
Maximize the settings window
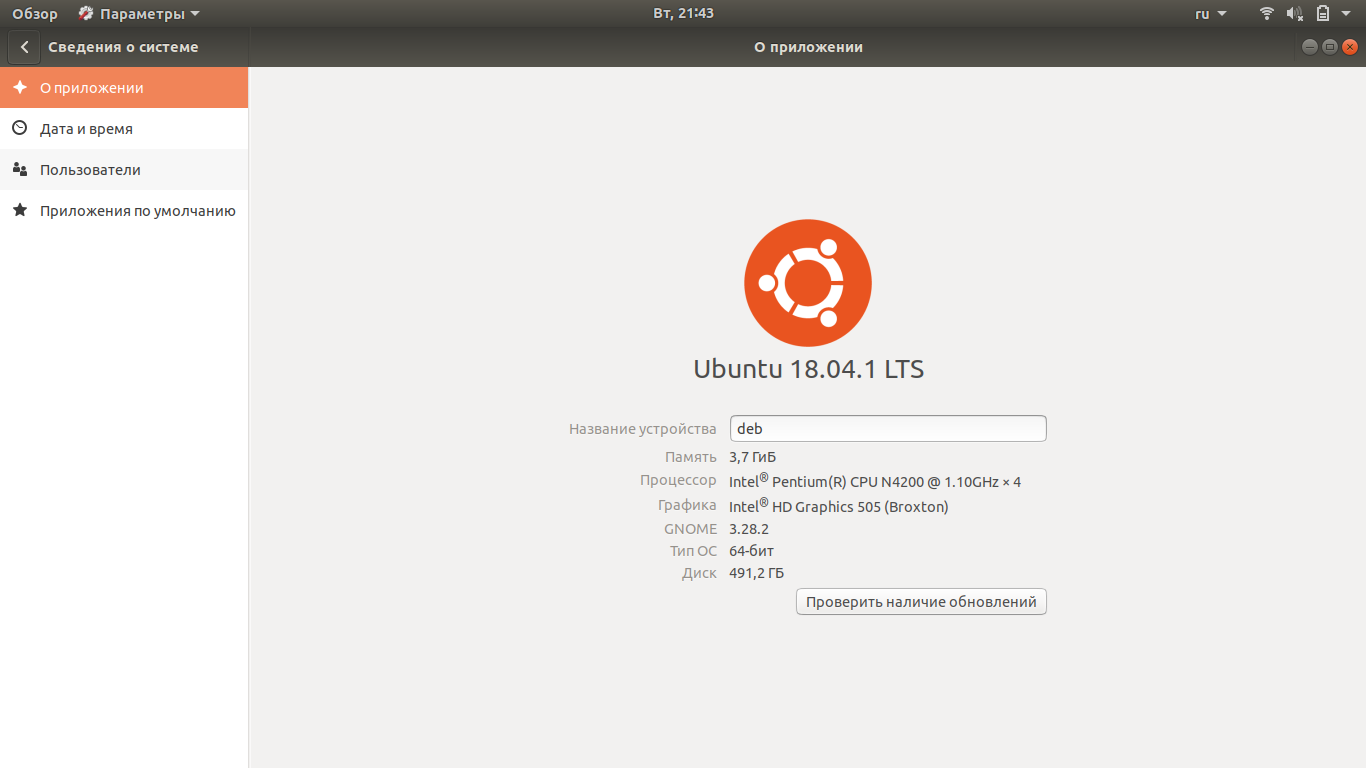tap(1330, 47)
